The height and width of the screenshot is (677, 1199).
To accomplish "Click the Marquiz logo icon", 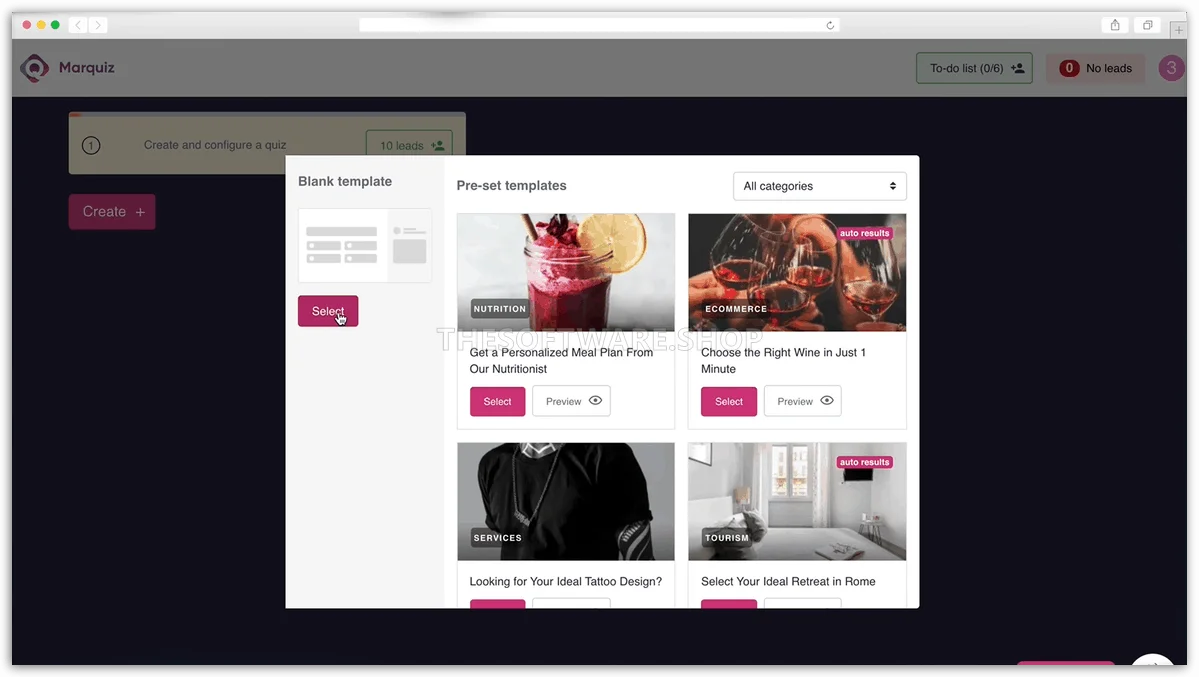I will (34, 68).
